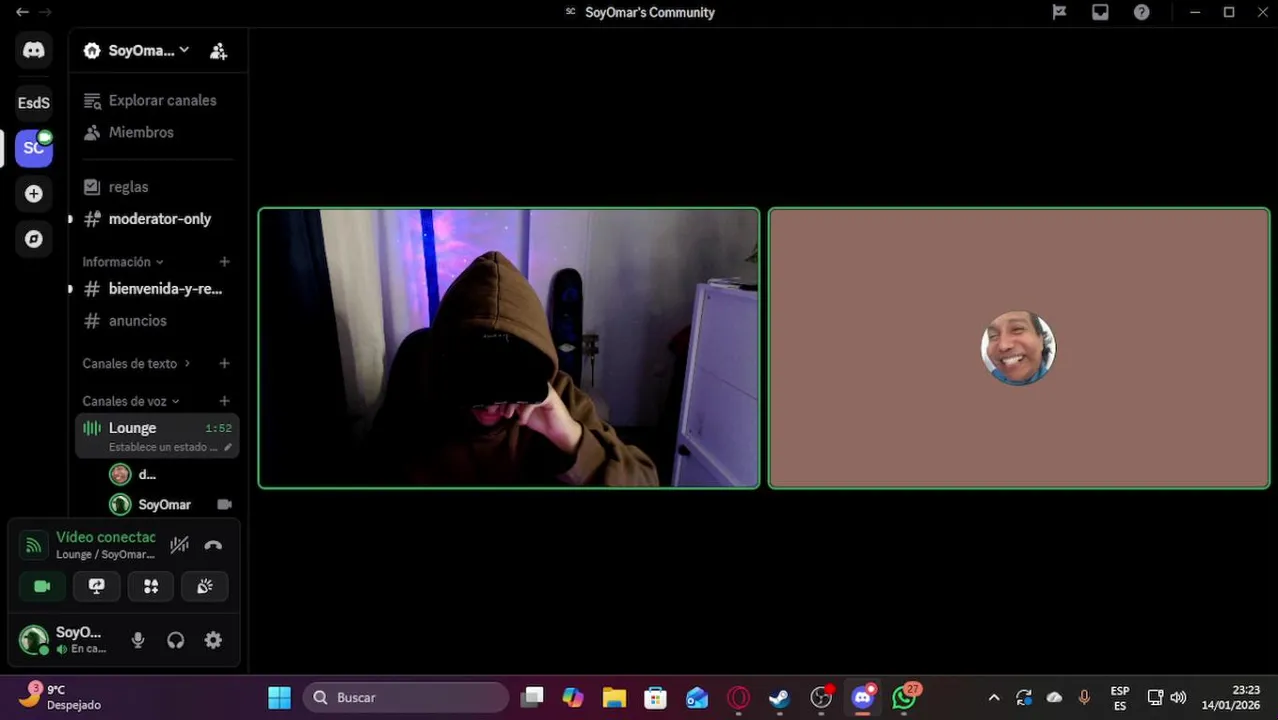
Task: Open Steam from taskbar
Action: 779,697
